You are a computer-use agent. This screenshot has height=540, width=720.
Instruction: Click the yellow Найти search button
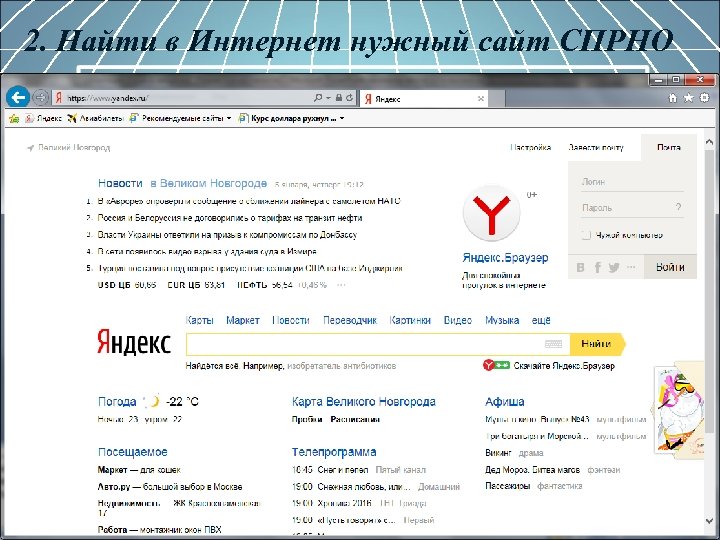(597, 344)
